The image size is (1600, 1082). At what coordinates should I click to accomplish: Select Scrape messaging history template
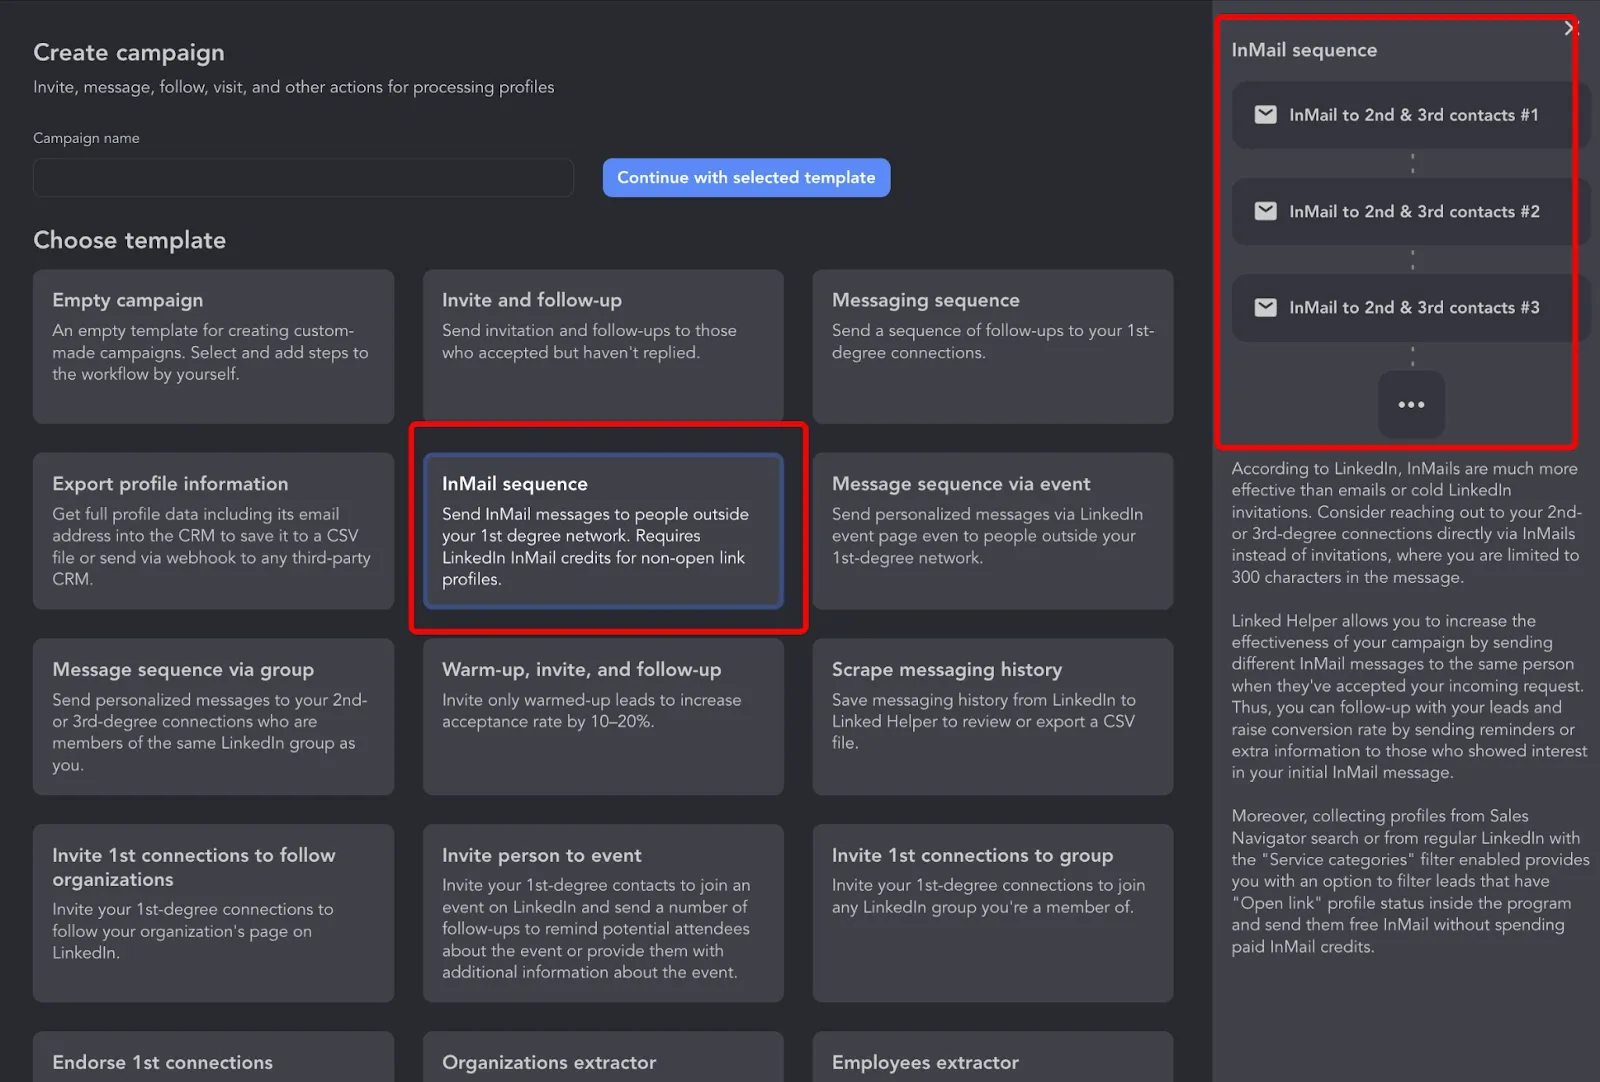993,717
